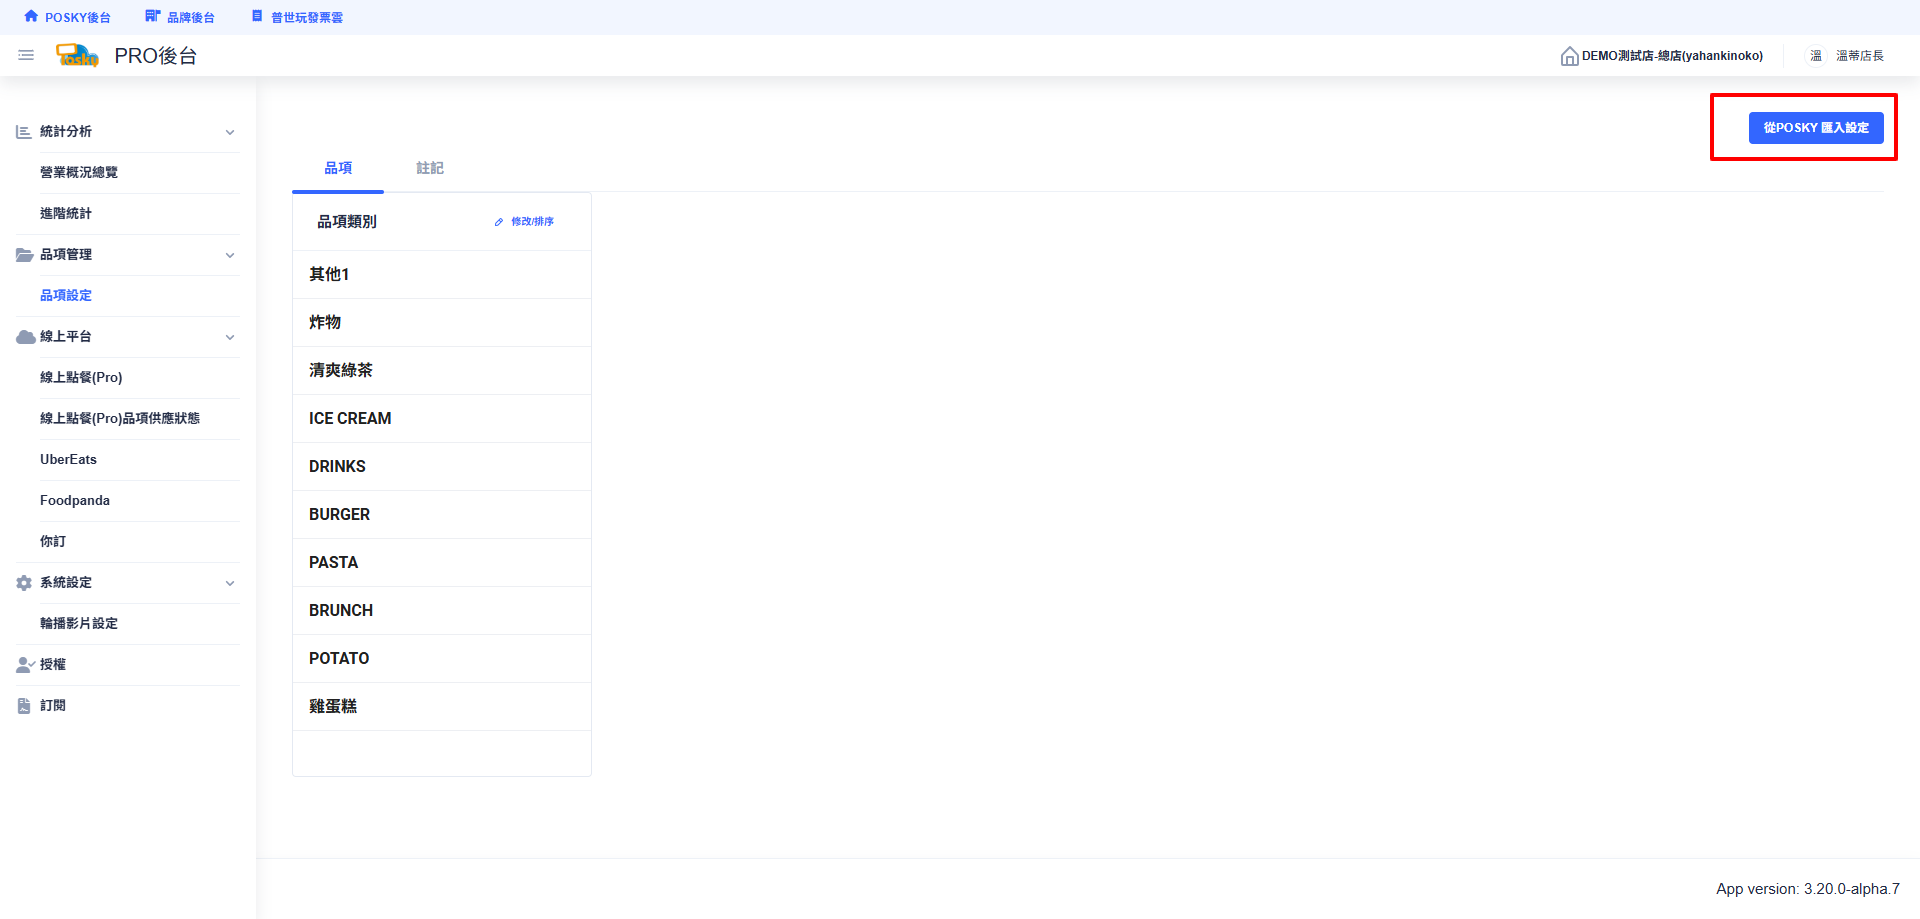Click the PRO後台 title text
The image size is (1920, 919).
tap(155, 56)
